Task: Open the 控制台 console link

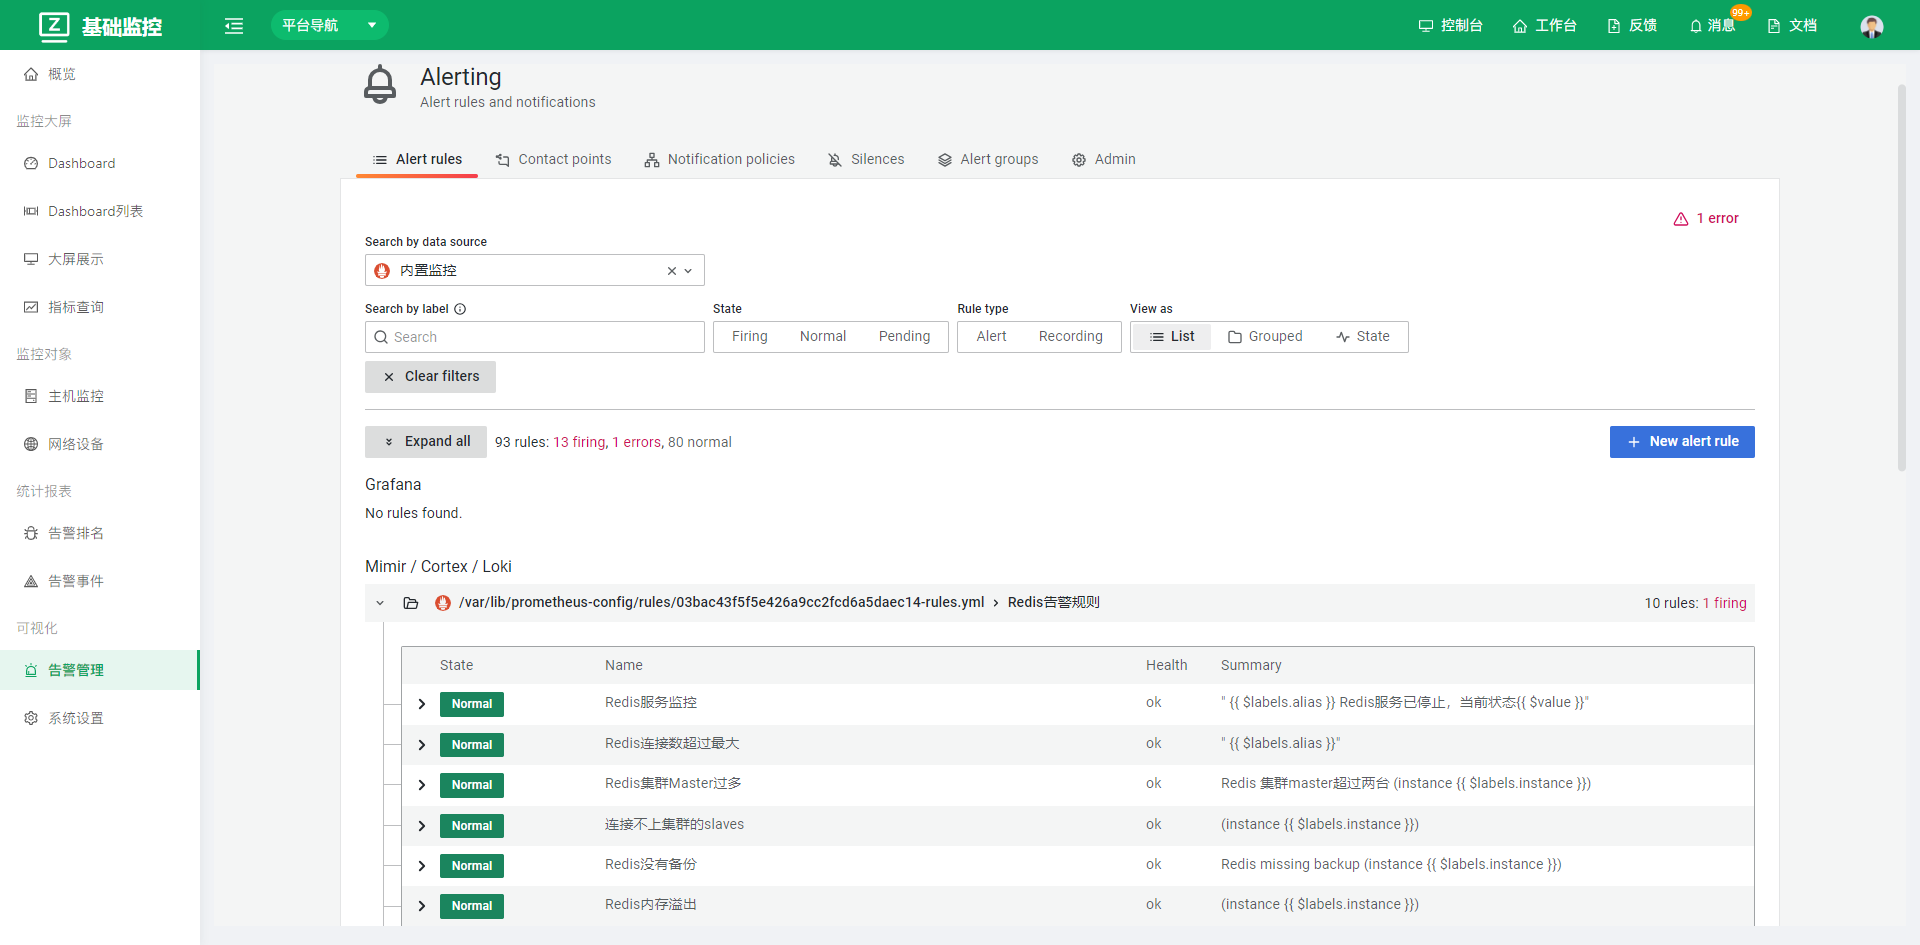Action: click(1450, 26)
